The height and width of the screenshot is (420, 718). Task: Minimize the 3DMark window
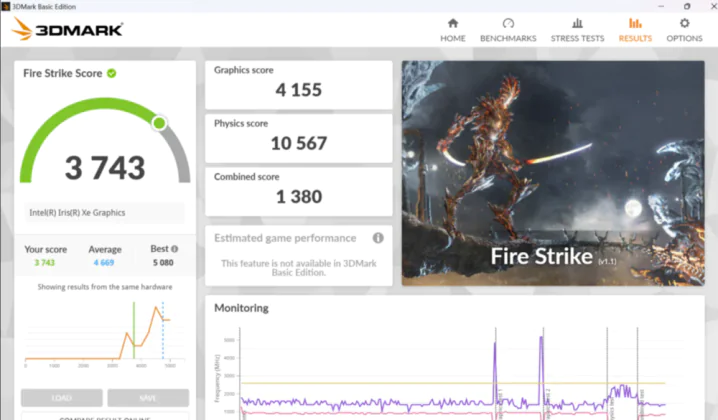click(x=660, y=6)
